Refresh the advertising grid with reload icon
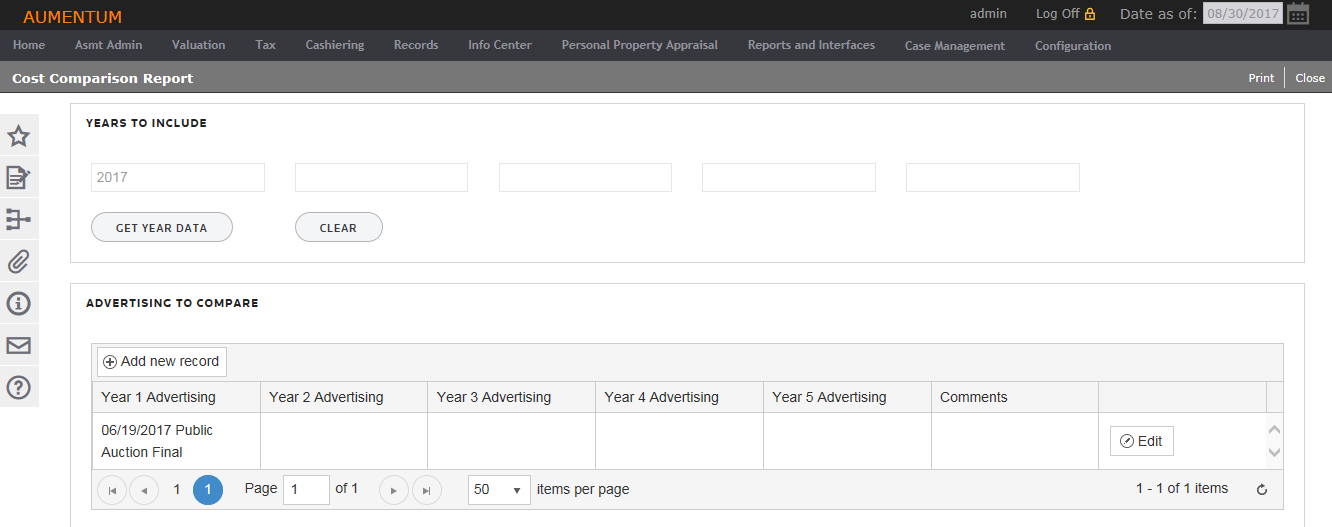Screen dimensions: 1332x527 pos(1262,490)
